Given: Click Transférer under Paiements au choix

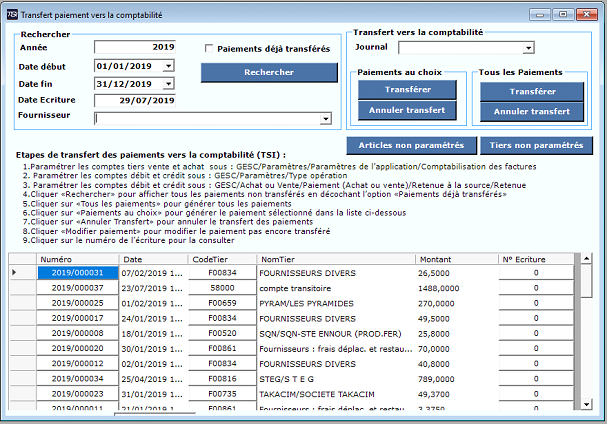Looking at the screenshot, I should click(x=407, y=90).
